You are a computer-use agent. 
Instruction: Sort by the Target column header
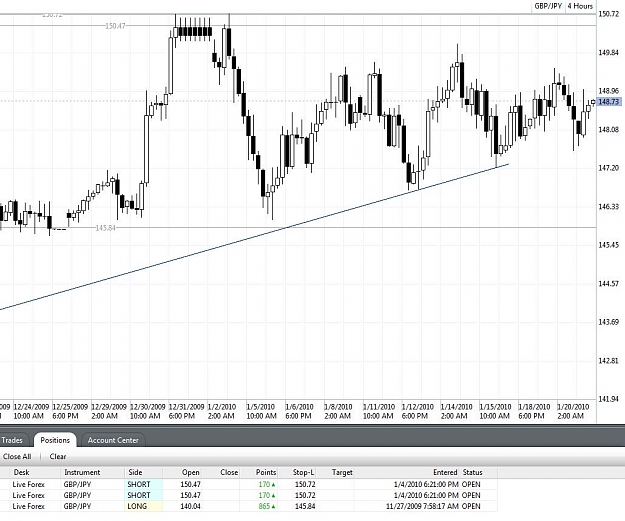tap(342, 472)
